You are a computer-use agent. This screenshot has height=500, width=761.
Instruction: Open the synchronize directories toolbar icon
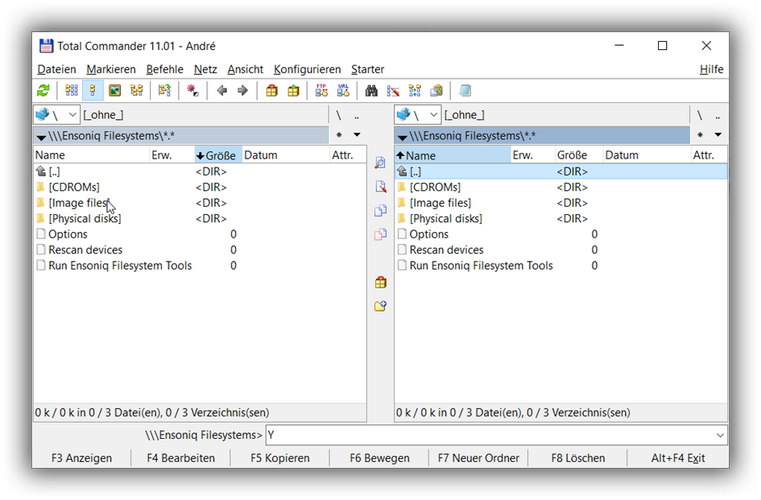coord(415,91)
